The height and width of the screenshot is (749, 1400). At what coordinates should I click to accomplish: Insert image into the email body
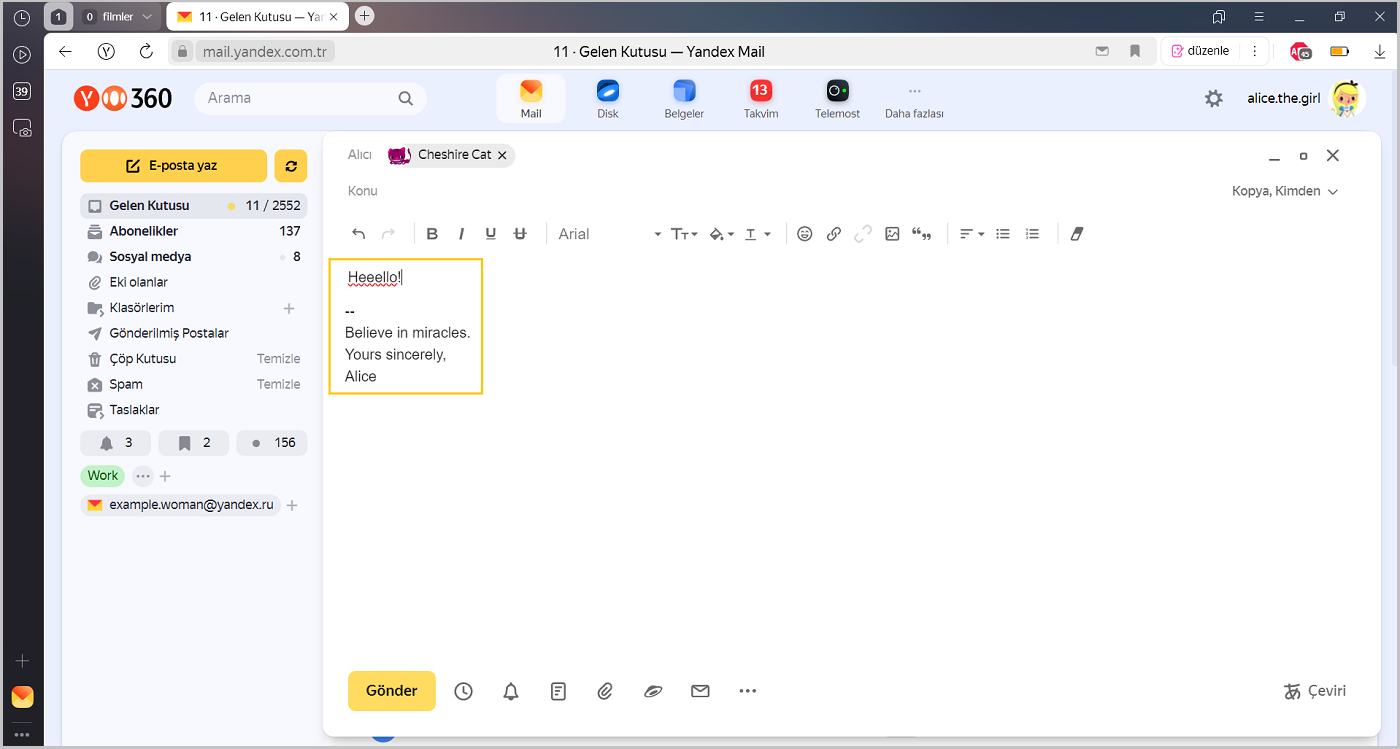[892, 234]
